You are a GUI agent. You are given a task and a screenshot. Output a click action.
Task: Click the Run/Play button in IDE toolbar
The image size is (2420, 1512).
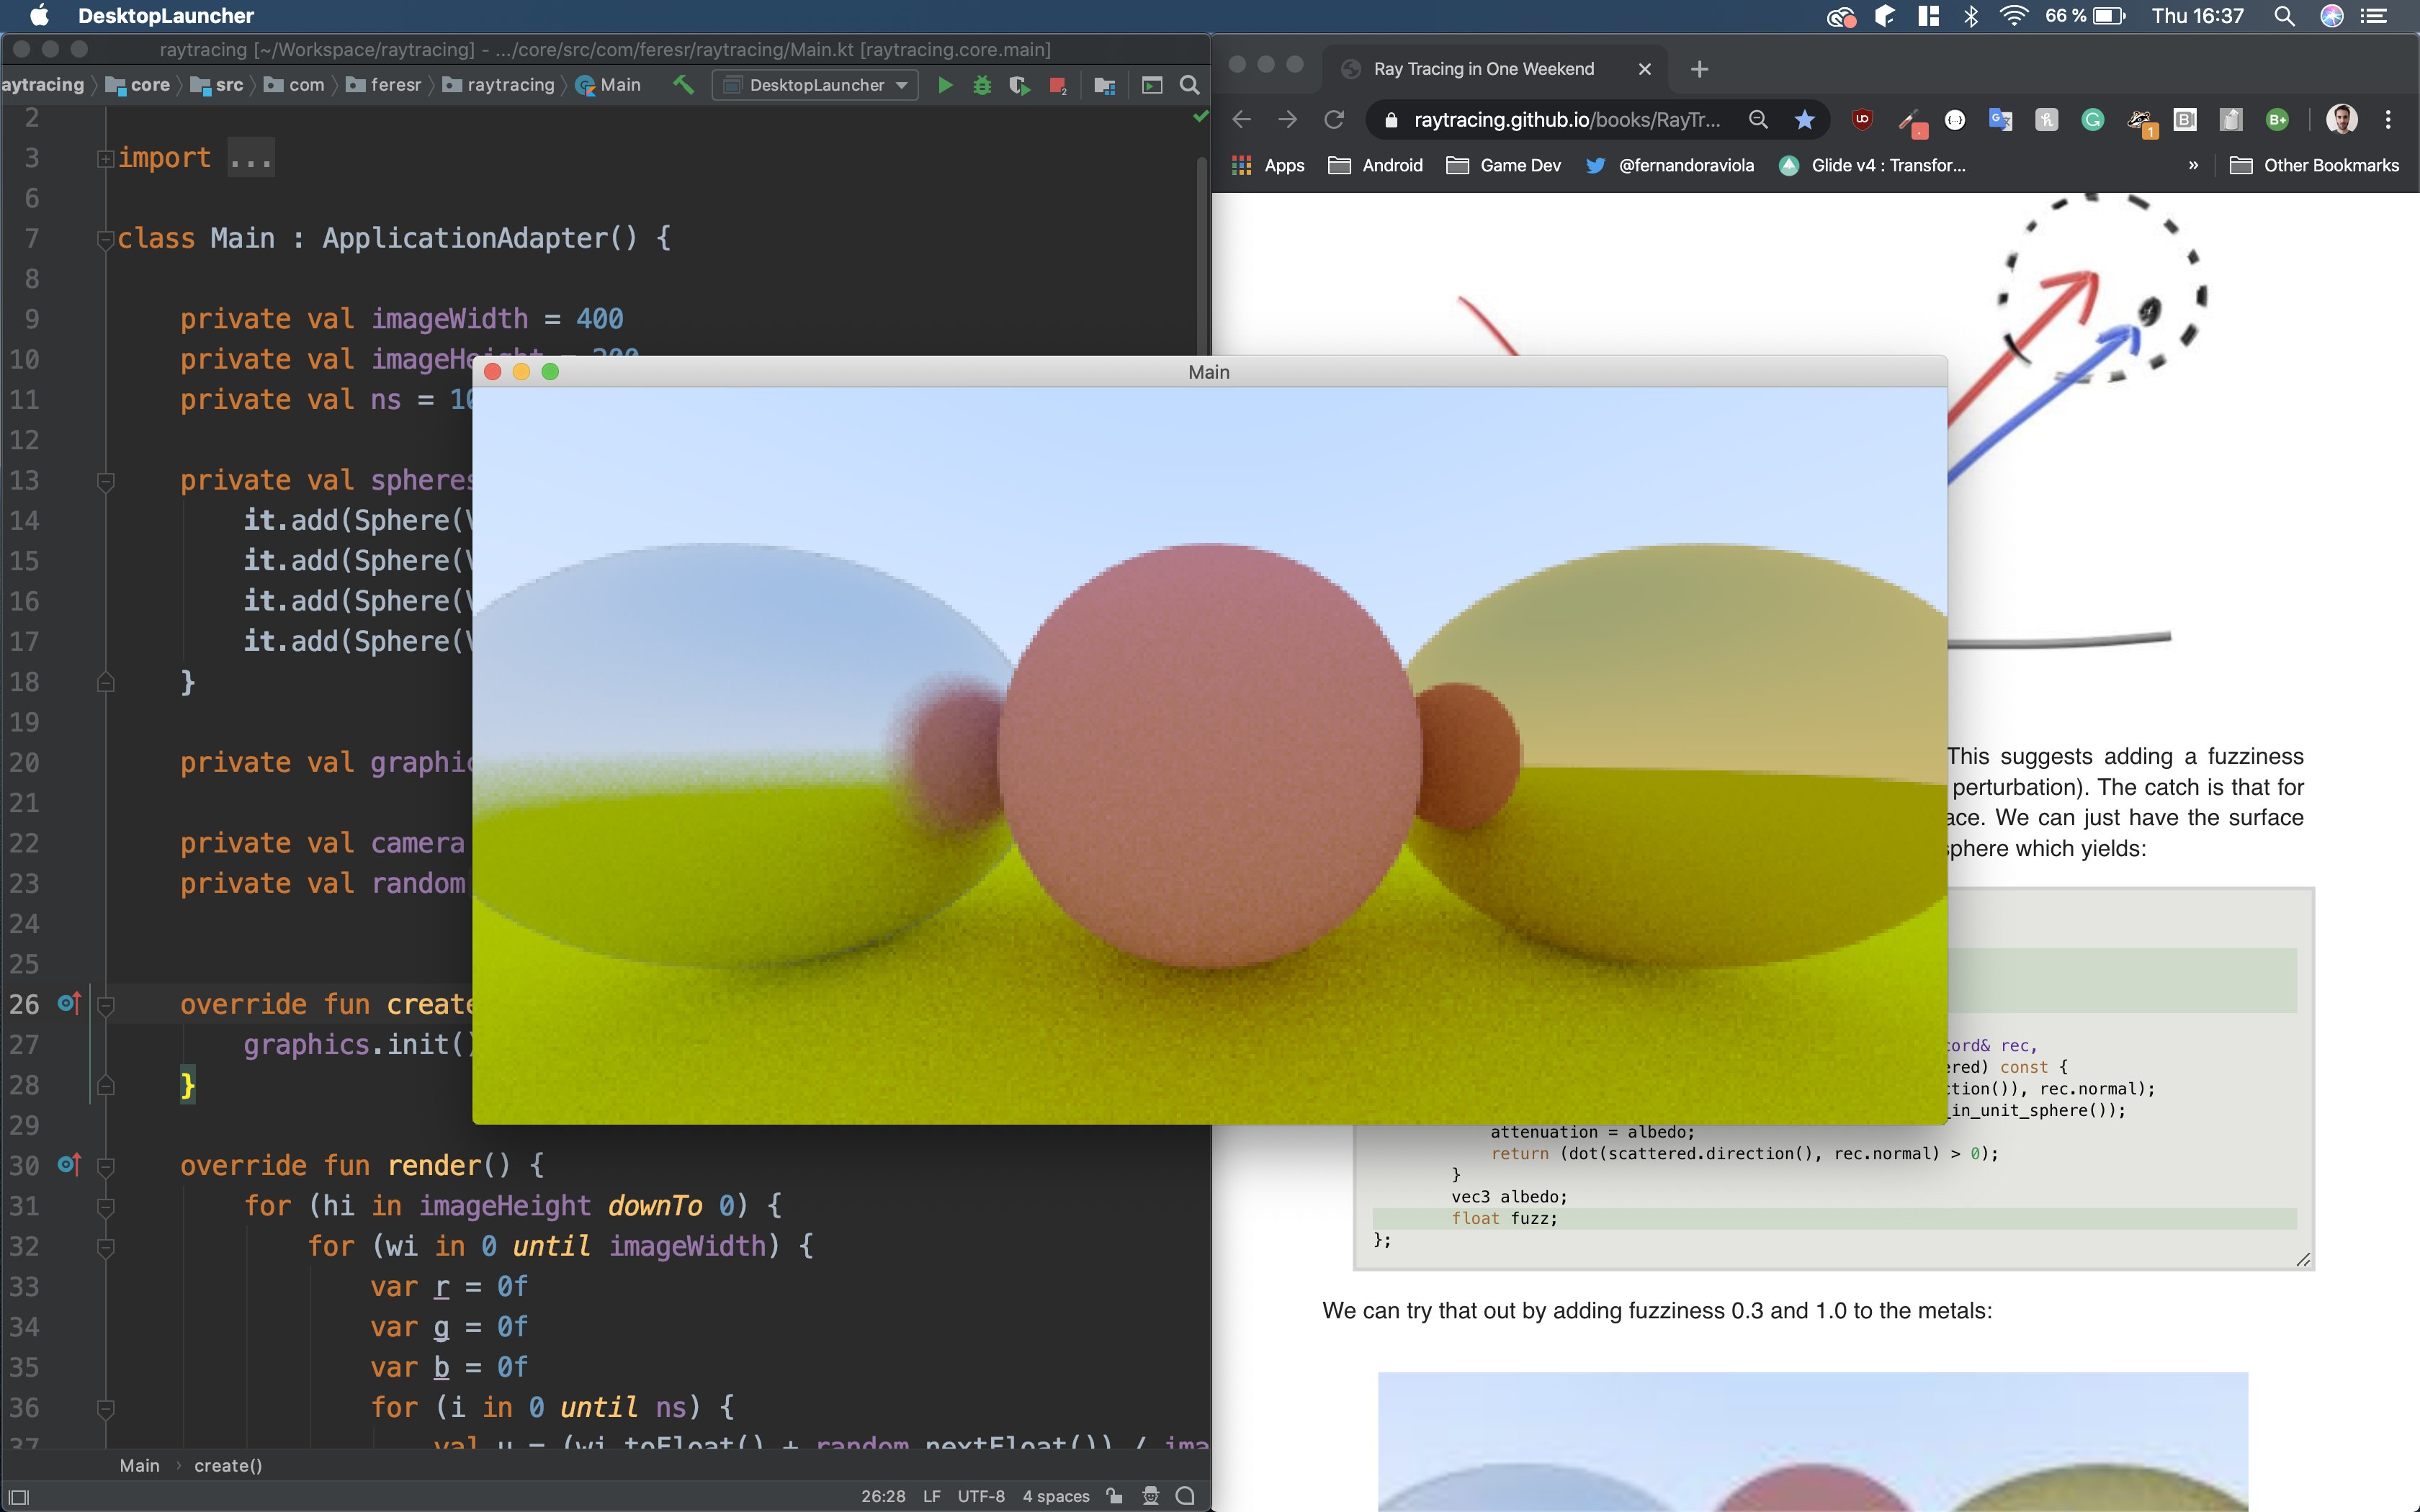[x=943, y=87]
